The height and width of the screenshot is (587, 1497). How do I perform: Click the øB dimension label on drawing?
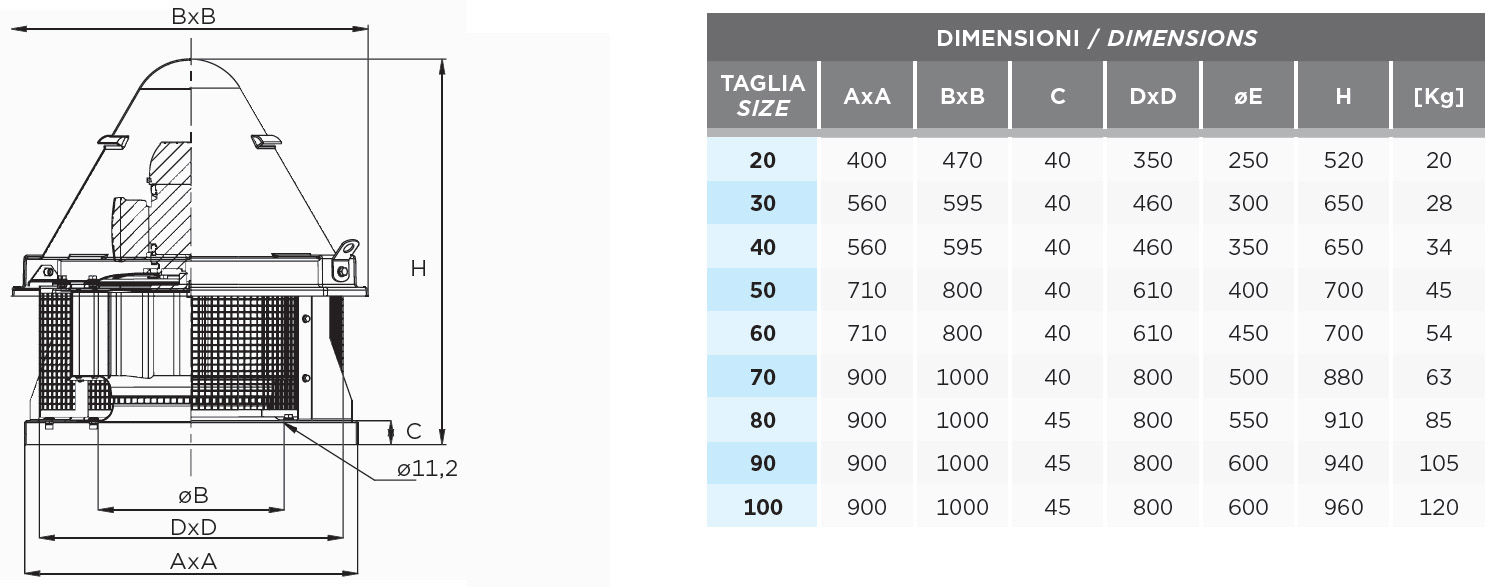pyautogui.click(x=193, y=495)
